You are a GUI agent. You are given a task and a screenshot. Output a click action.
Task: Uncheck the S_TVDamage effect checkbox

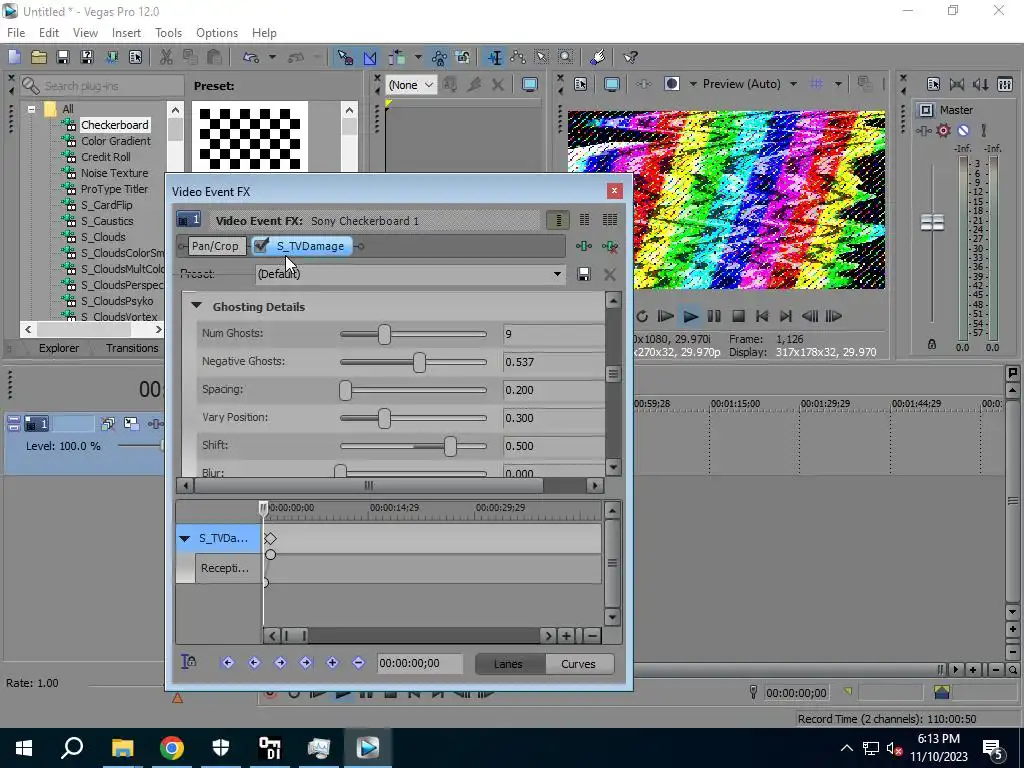point(261,246)
